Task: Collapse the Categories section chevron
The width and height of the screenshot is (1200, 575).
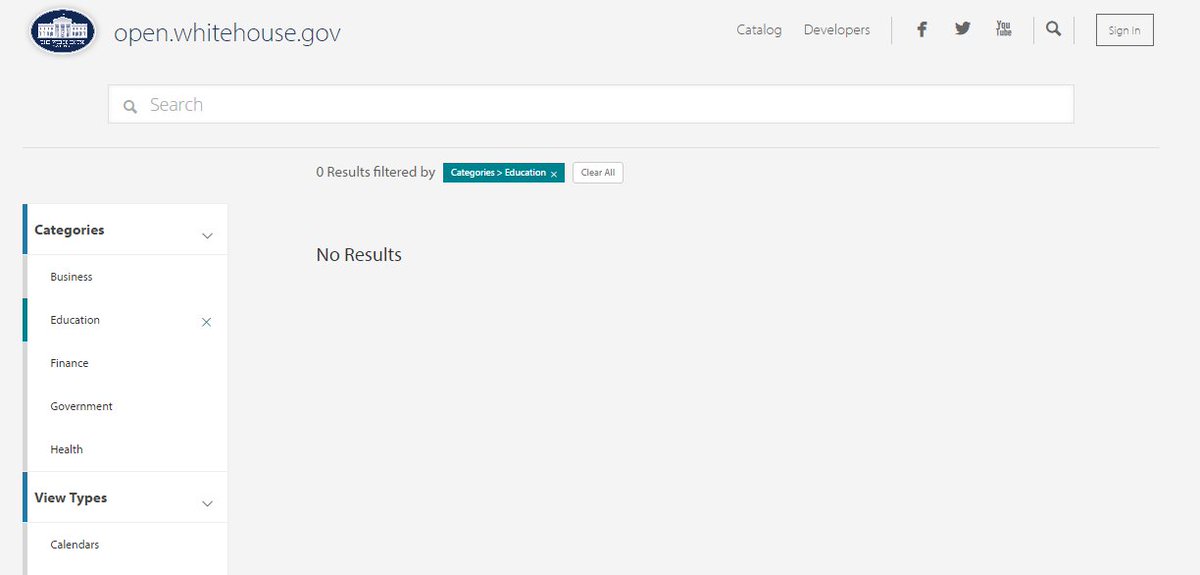Action: click(x=207, y=236)
